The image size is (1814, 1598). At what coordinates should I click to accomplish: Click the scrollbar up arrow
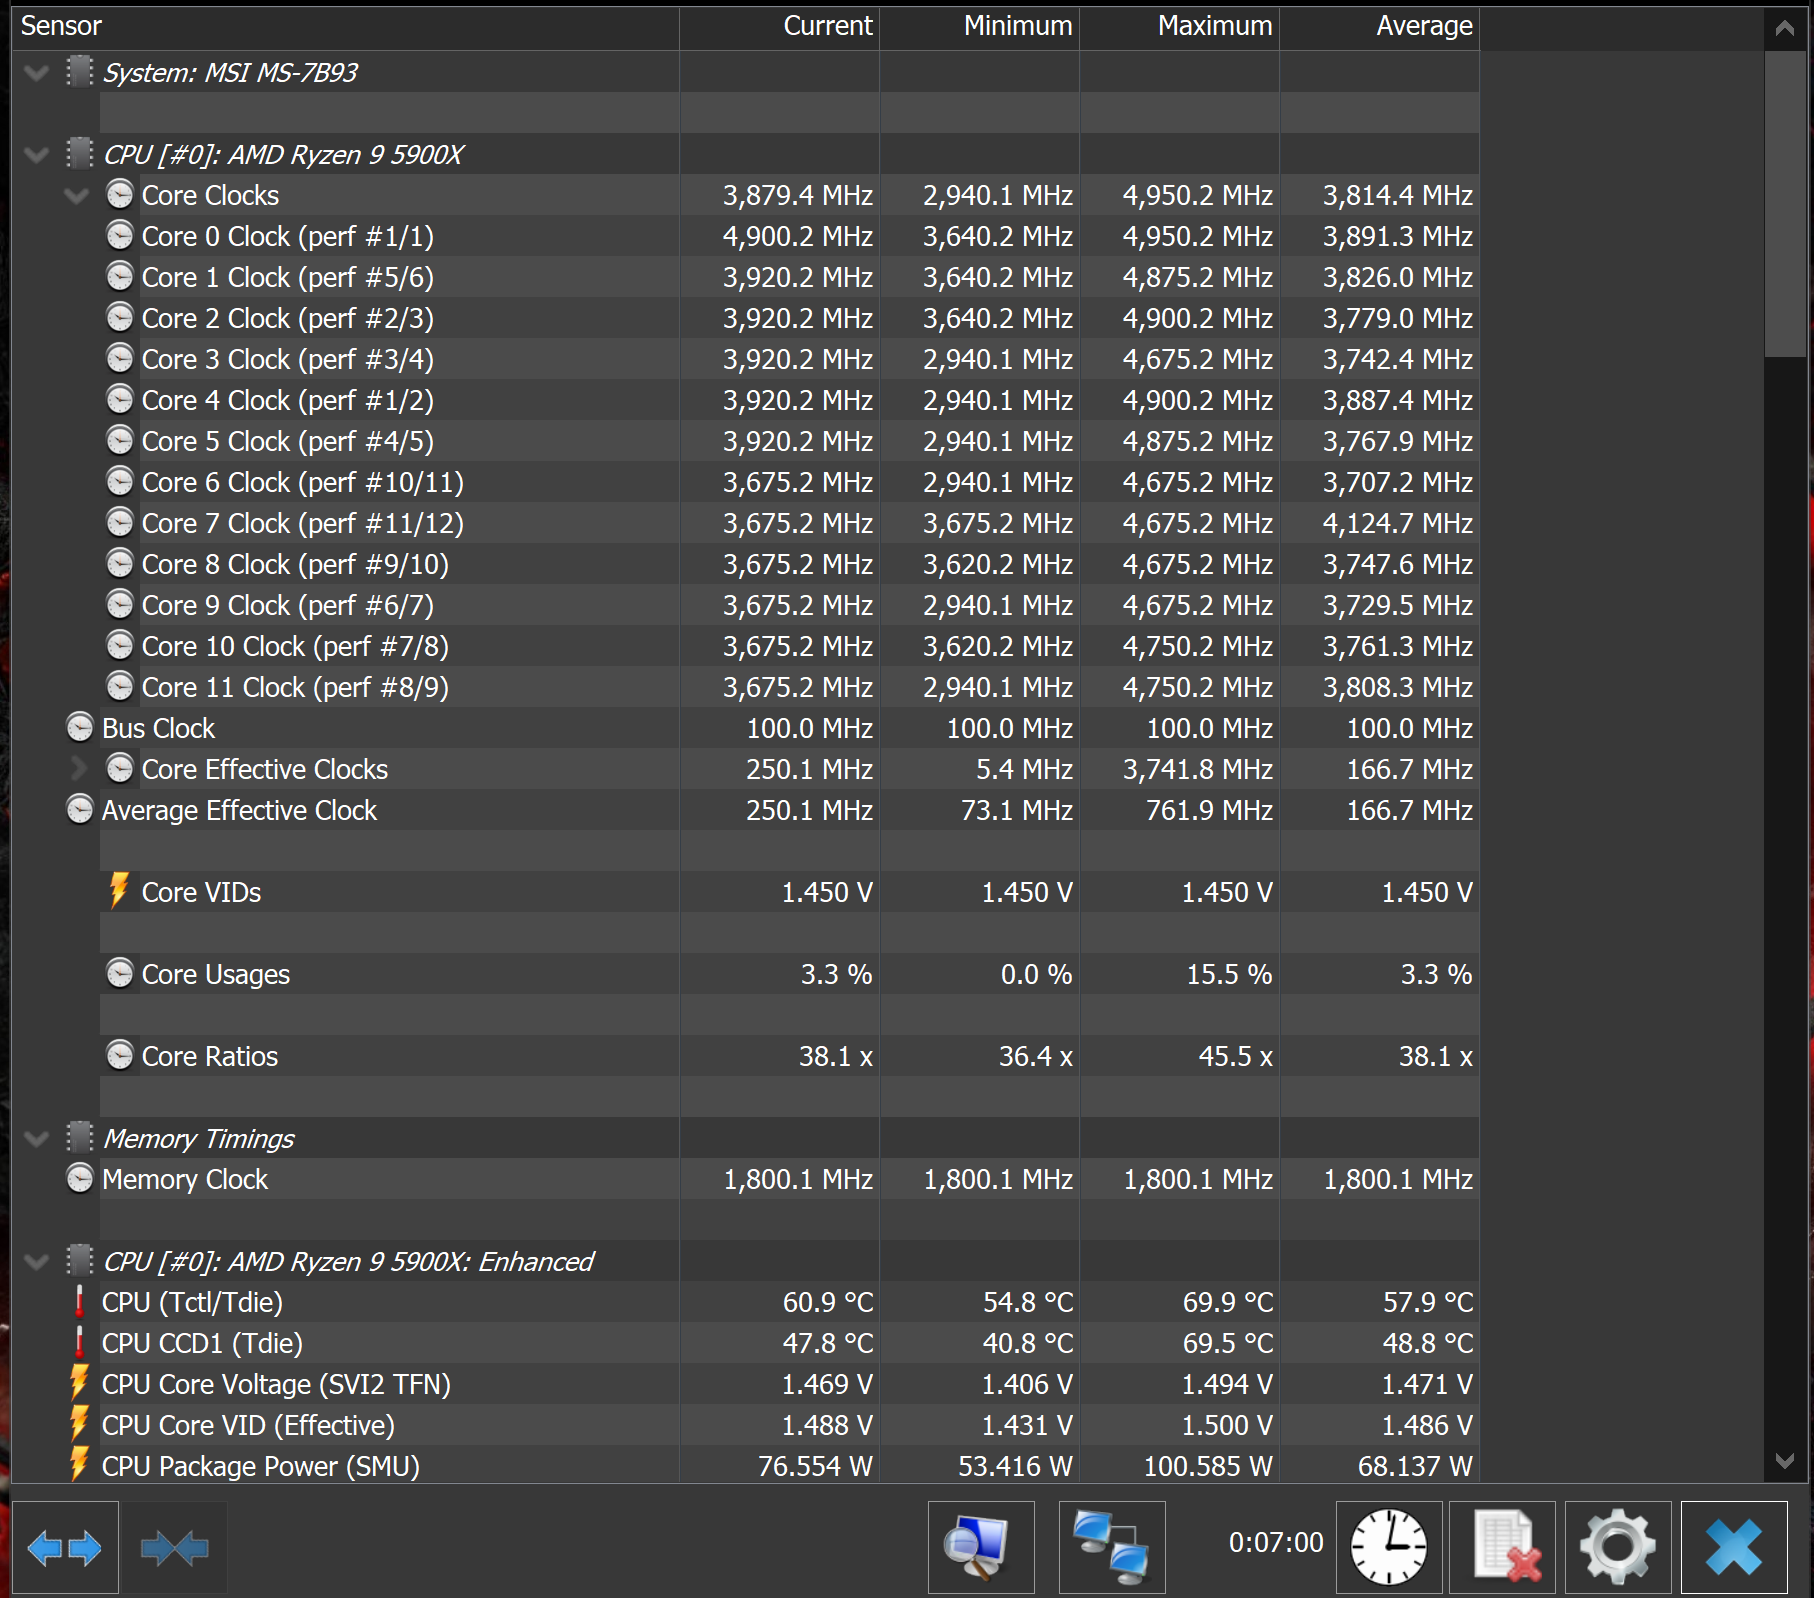(1785, 28)
